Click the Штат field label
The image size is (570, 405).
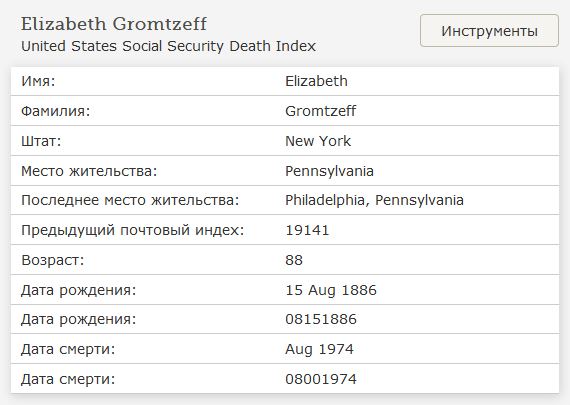click(x=41, y=141)
